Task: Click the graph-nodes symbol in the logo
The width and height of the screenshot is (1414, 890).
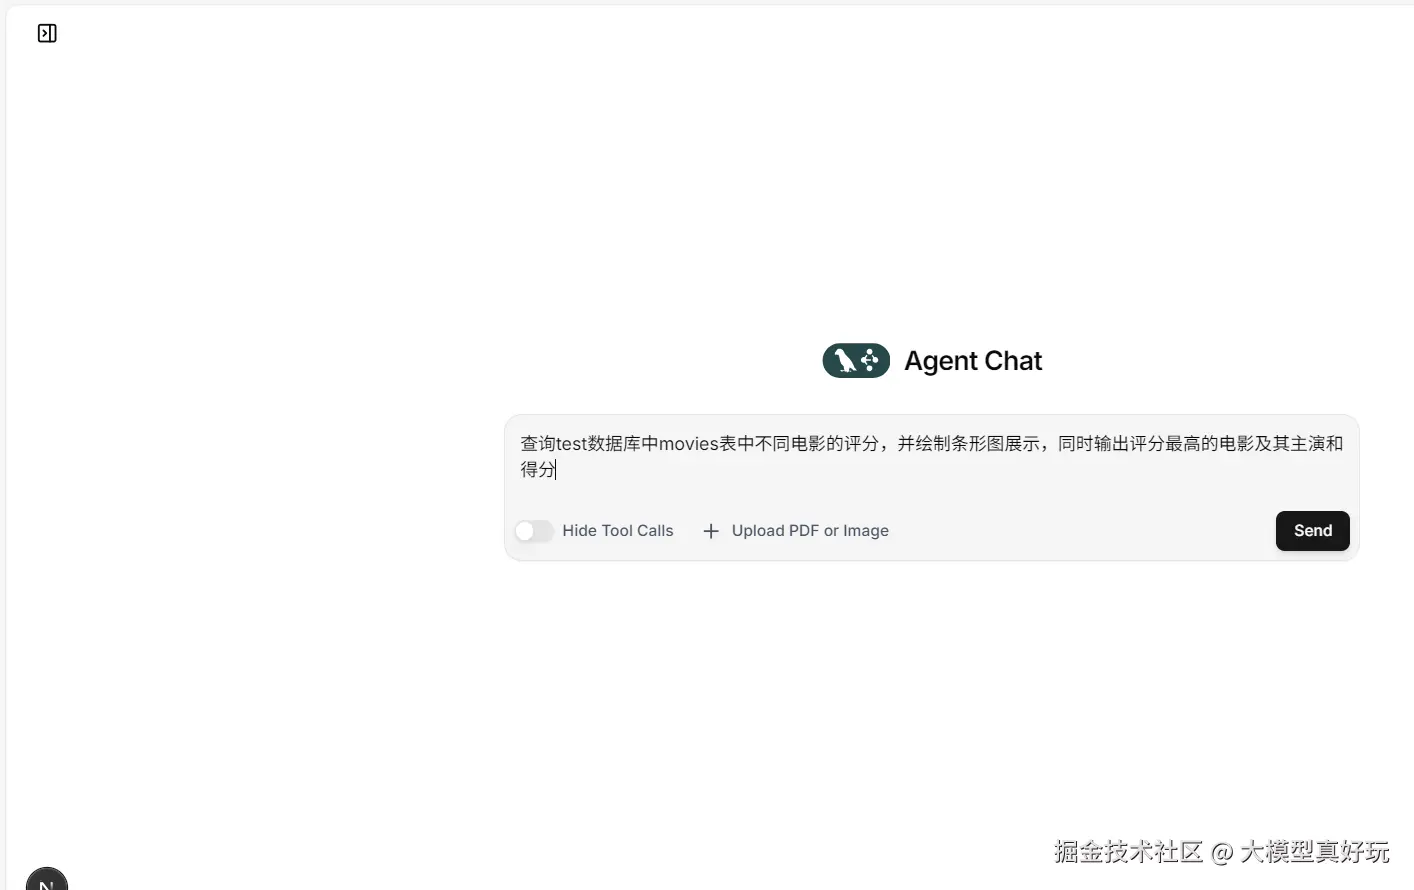Action: [870, 360]
